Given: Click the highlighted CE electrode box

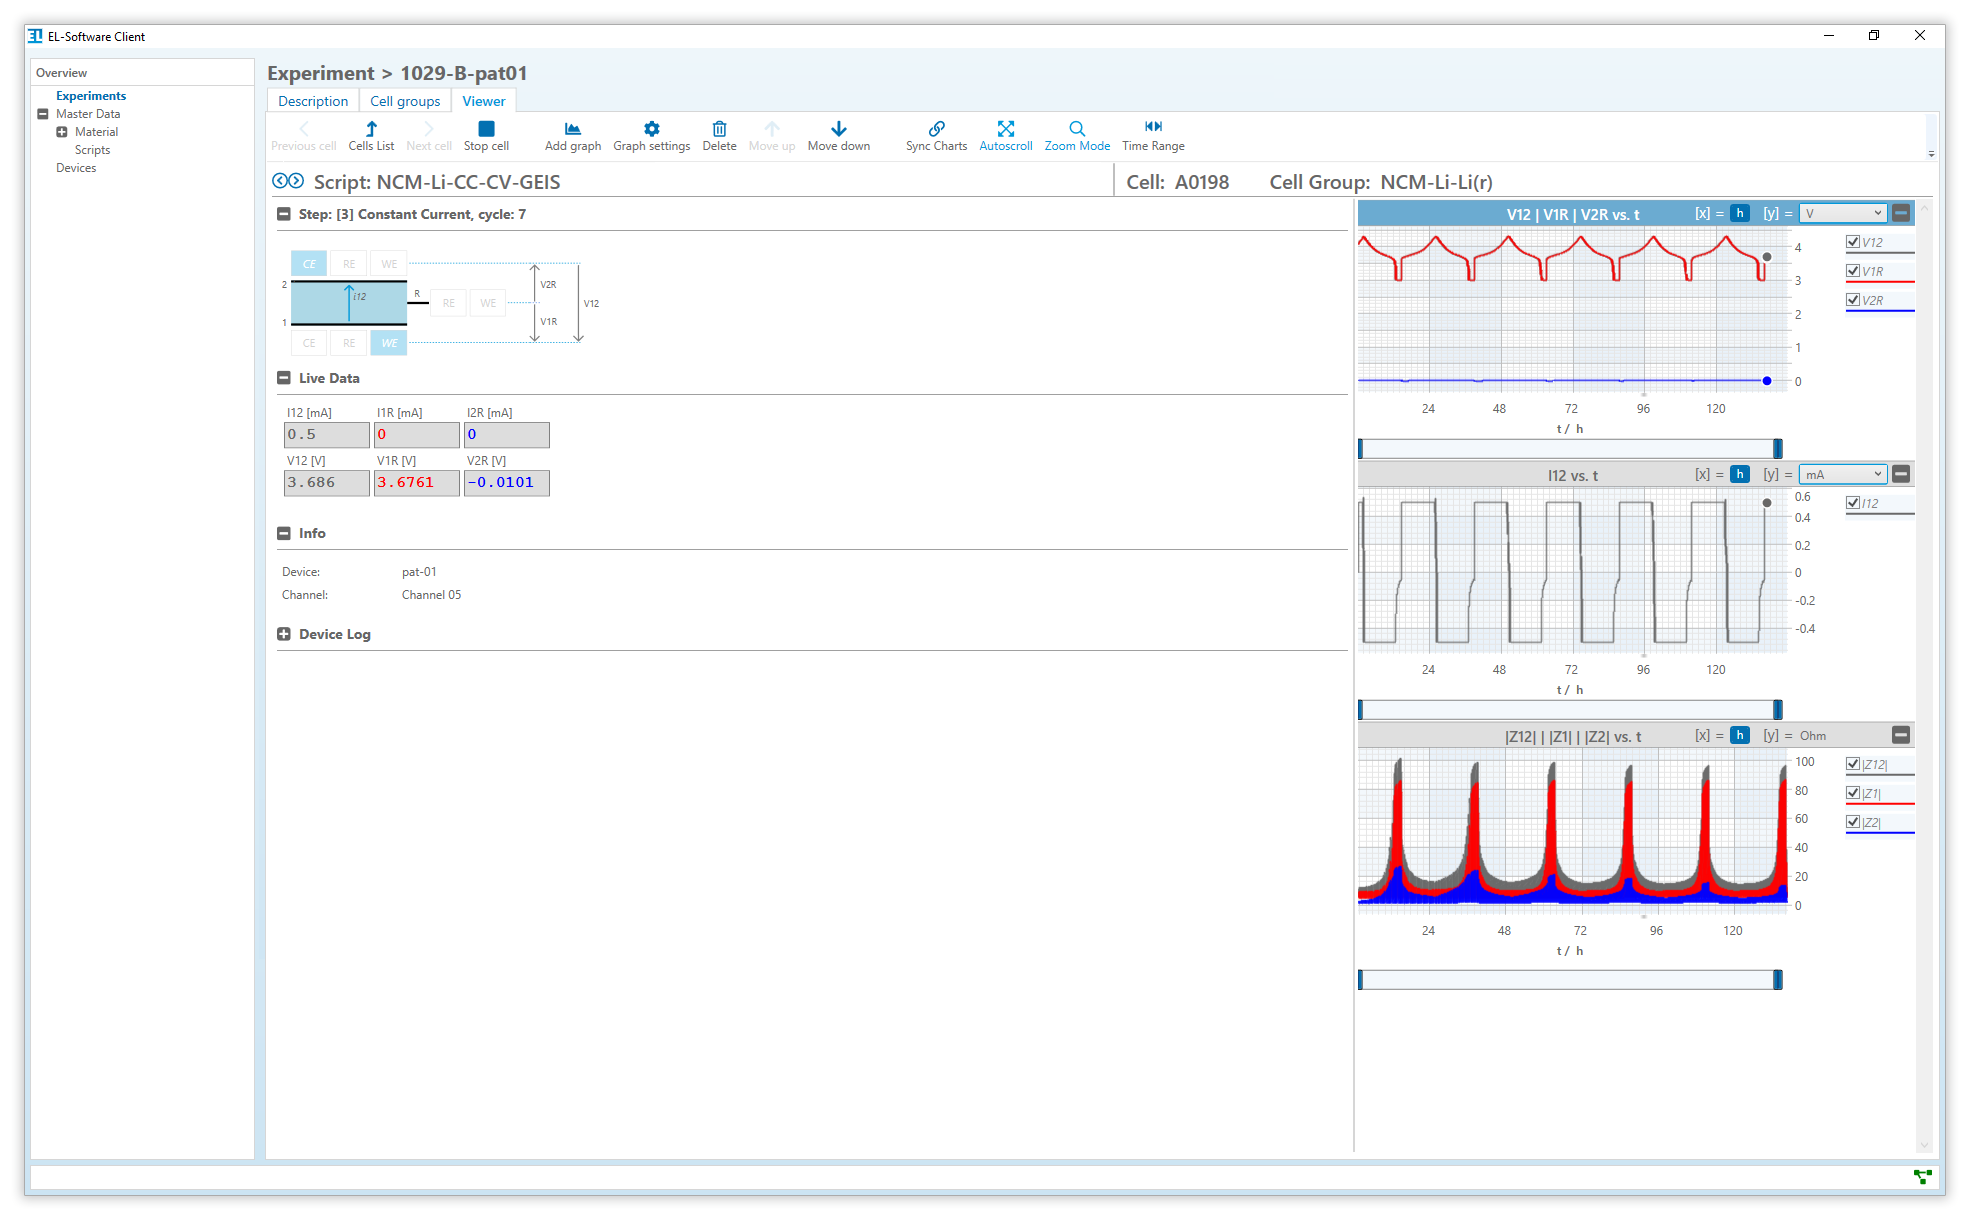Looking at the screenshot, I should tap(309, 264).
